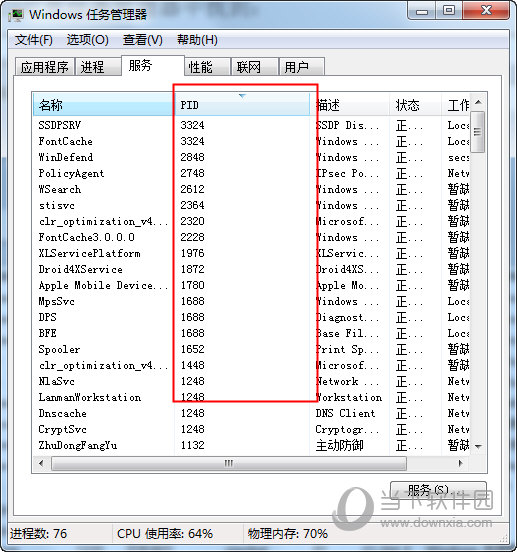Select clr_optimization_v4 row with PID 1448
Screen dimensions: 517x552
click(x=251, y=366)
